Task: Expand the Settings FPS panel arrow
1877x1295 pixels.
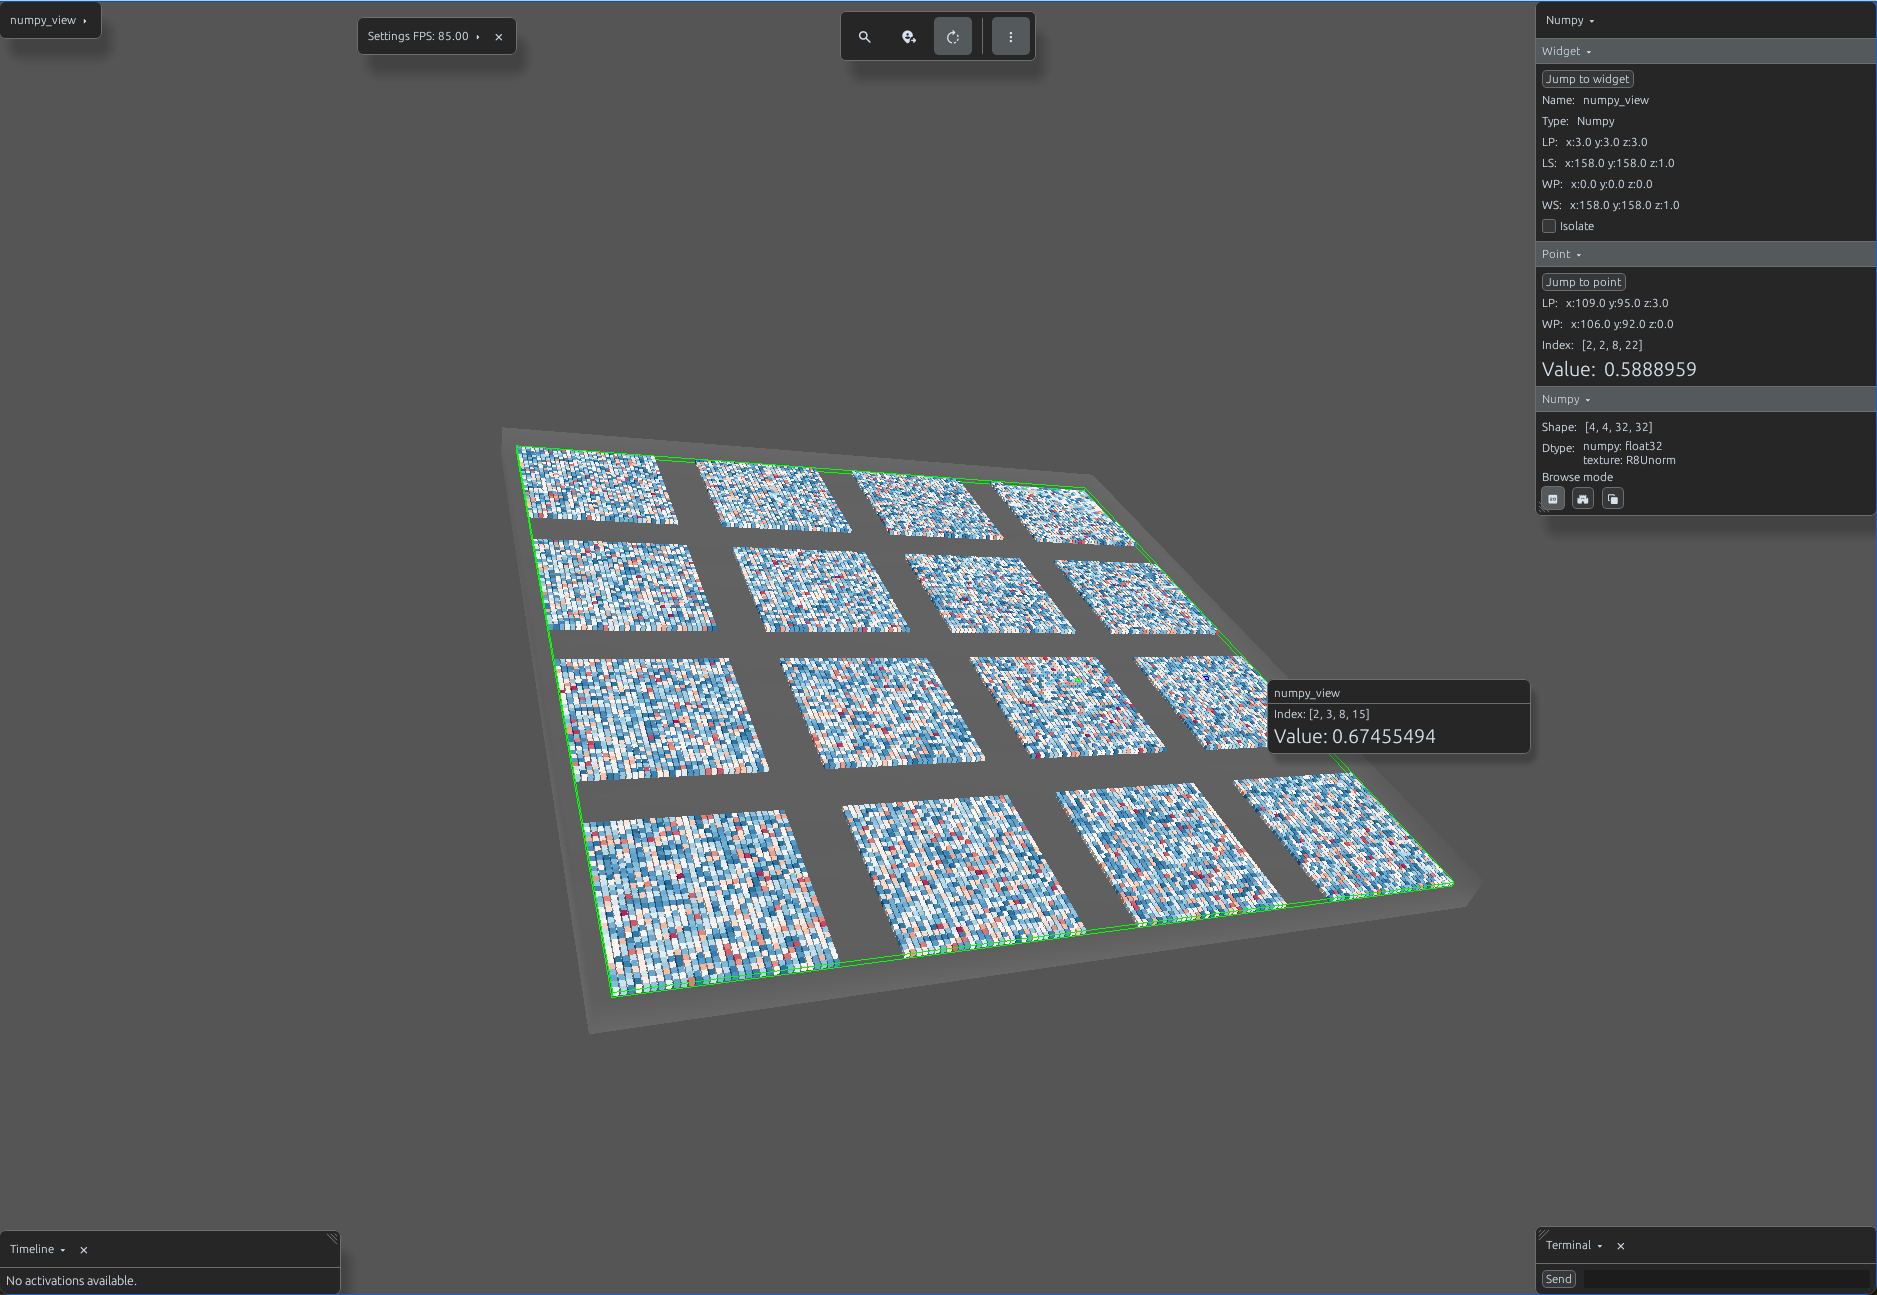Action: coord(478,37)
